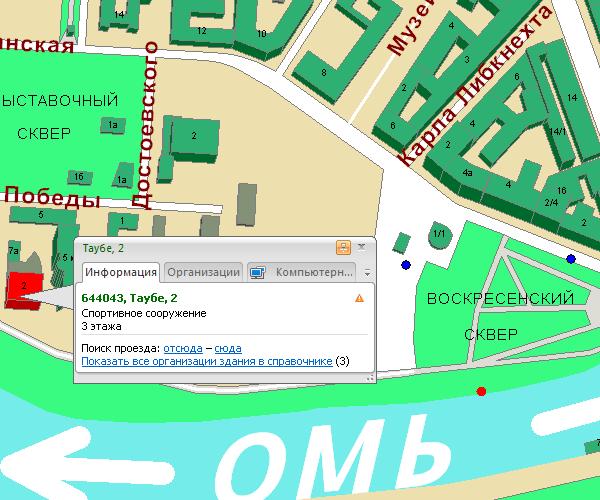Open the Компьютерн... tab
600x500 pixels.
(302, 272)
